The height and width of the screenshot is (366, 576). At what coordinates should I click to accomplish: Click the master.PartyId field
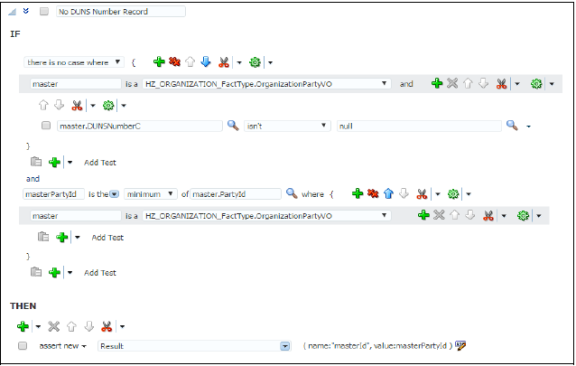coord(235,194)
